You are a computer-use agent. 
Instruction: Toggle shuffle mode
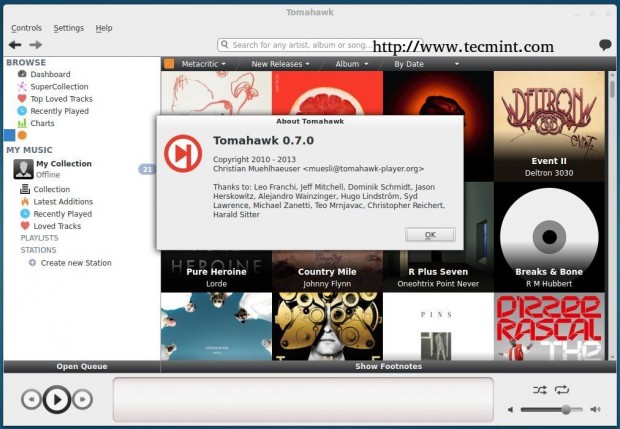(x=540, y=390)
